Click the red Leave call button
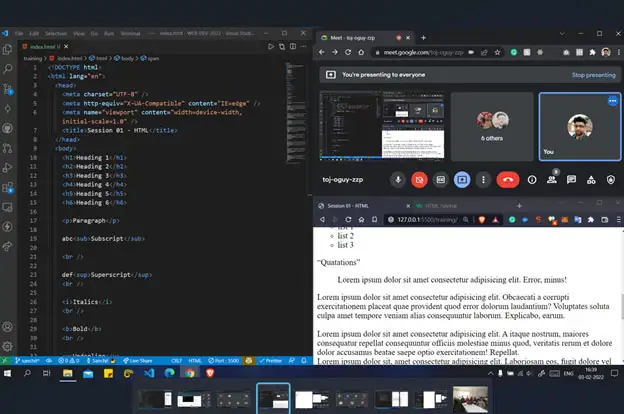 coord(508,180)
